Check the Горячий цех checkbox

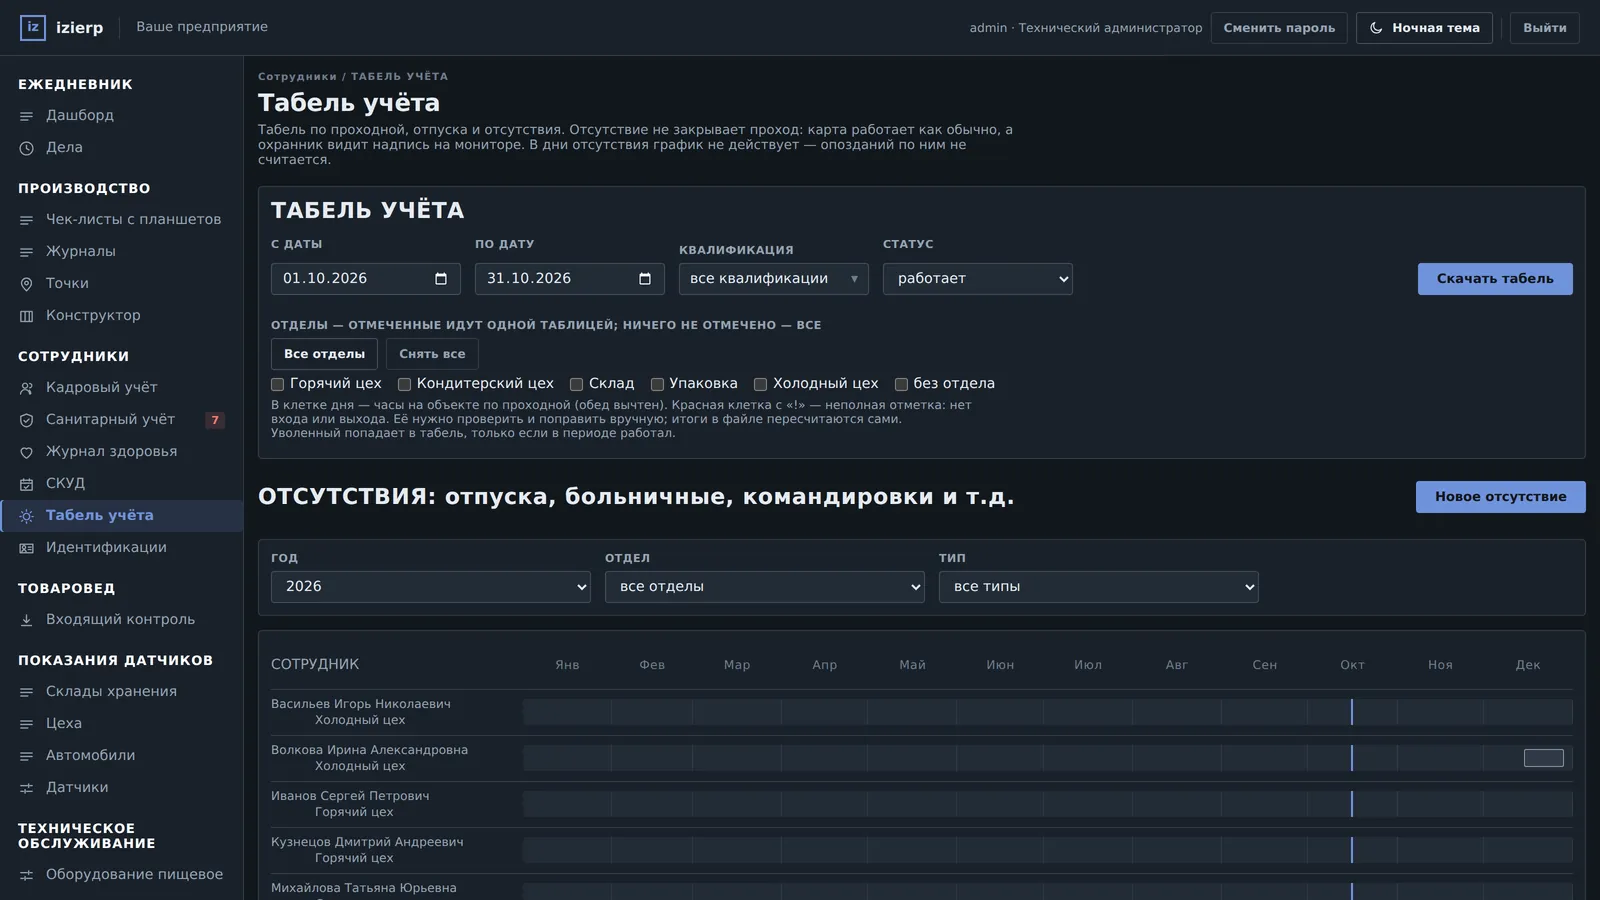point(278,384)
